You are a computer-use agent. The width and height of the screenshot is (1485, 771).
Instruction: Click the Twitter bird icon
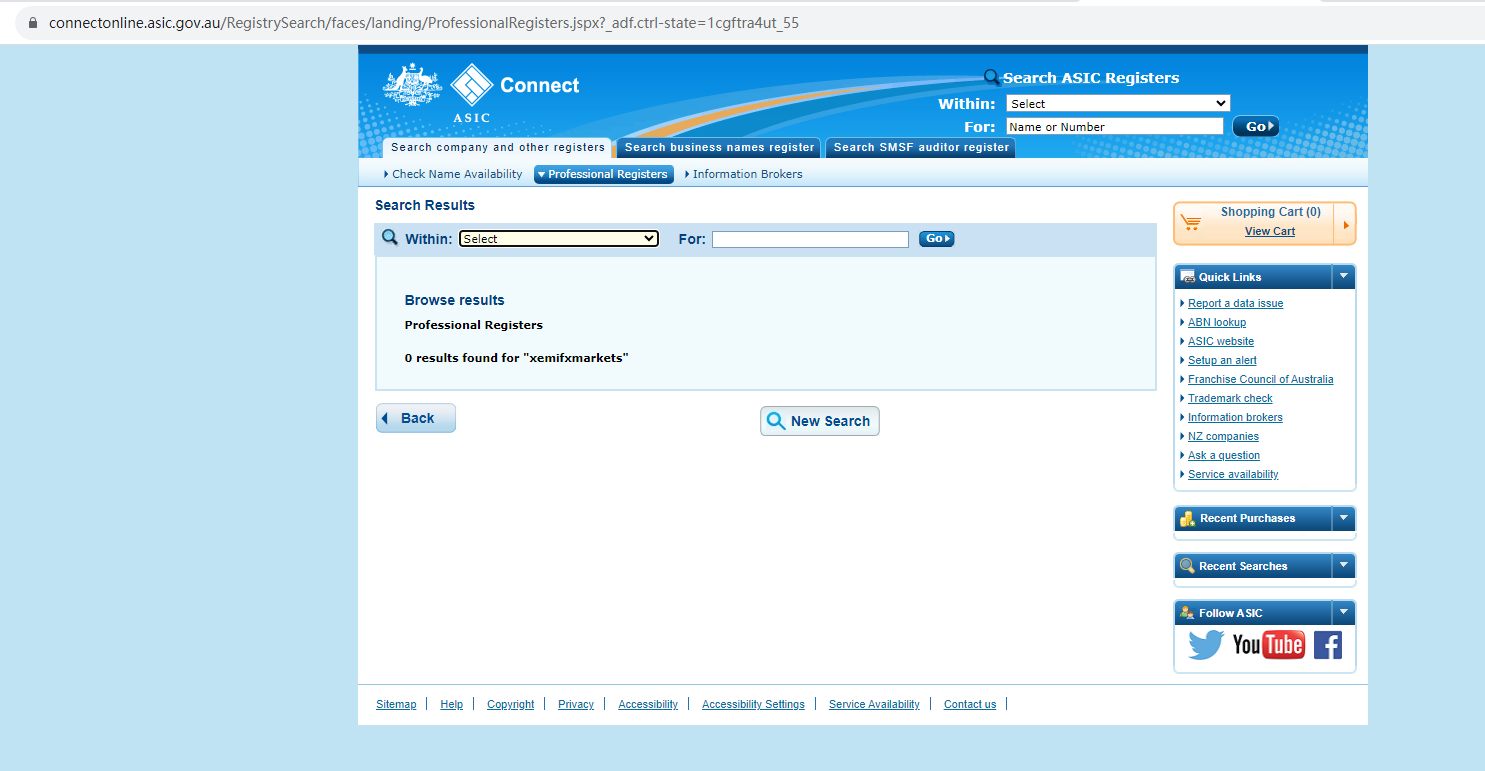1206,645
